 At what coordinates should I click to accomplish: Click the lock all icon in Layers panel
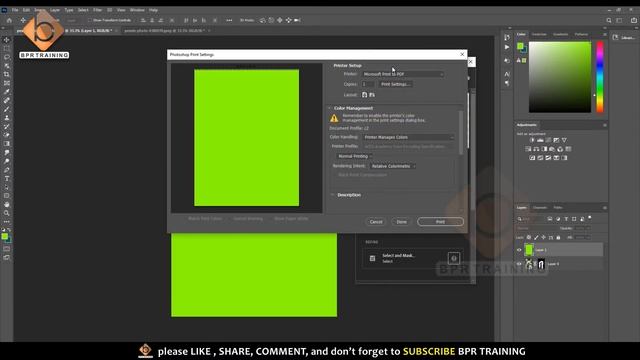558,237
